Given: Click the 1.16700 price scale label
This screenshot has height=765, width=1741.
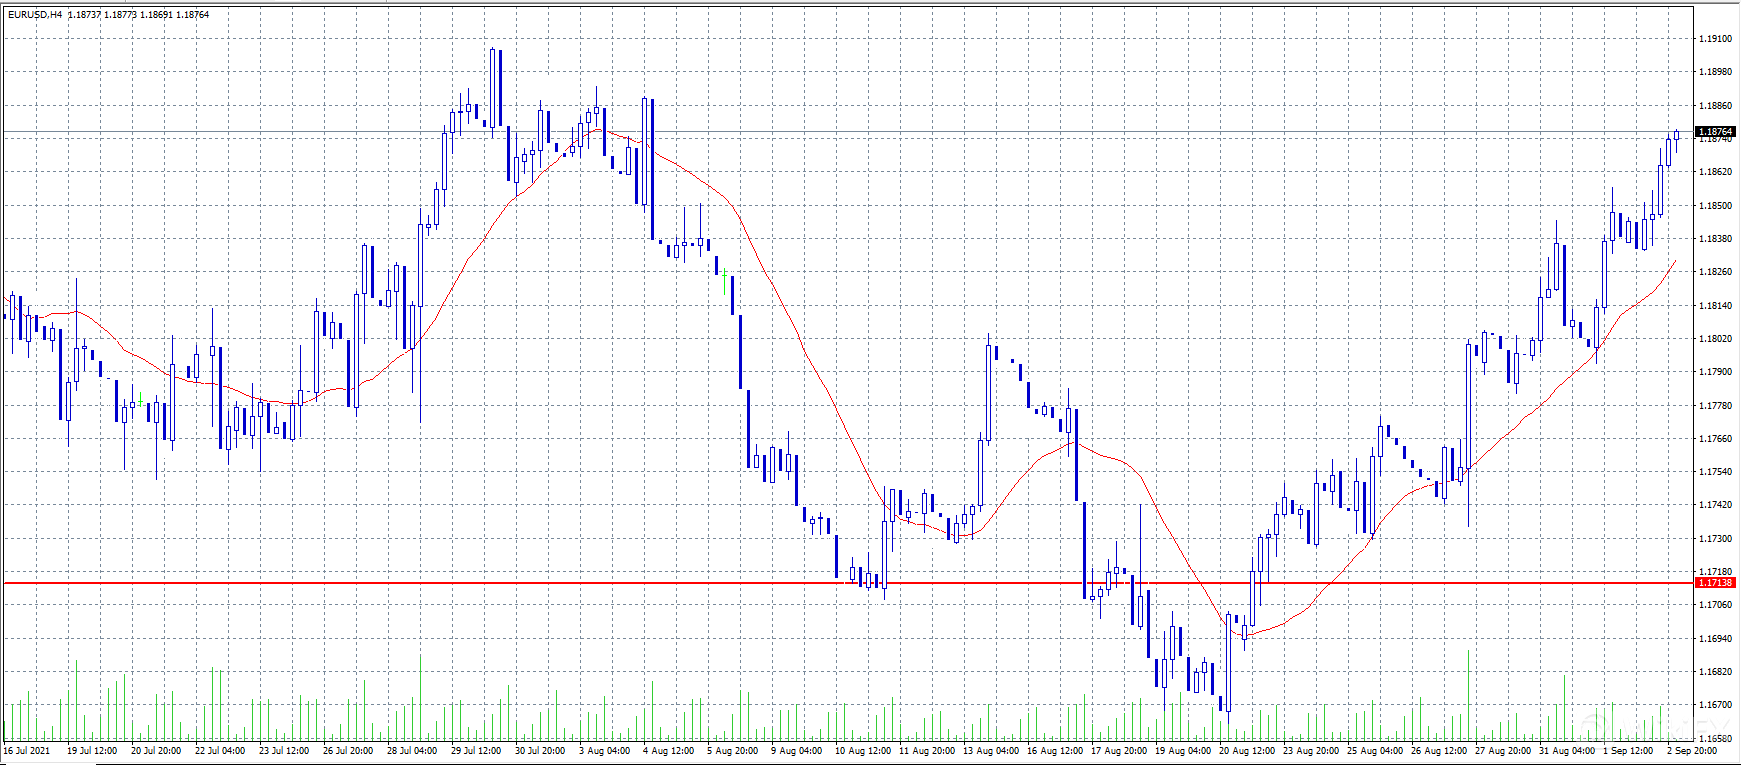Looking at the screenshot, I should coord(1715,705).
